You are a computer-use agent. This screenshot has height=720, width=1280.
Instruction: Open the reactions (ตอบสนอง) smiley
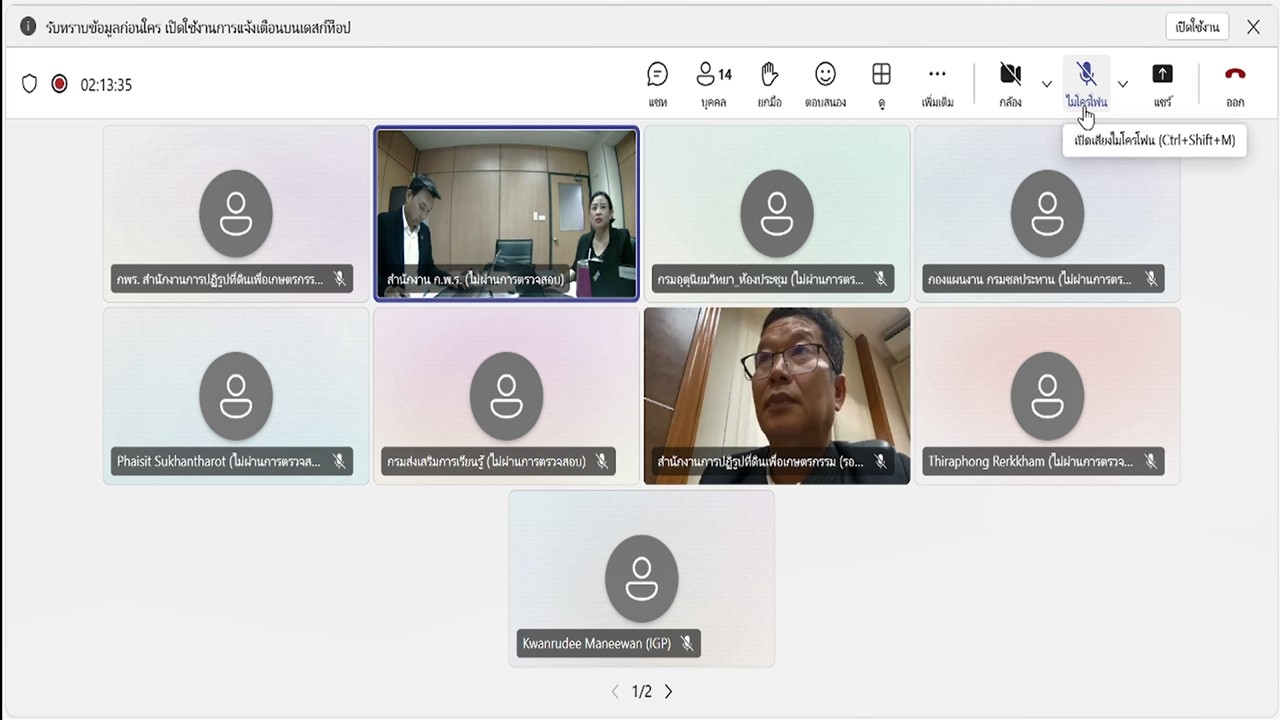(825, 84)
